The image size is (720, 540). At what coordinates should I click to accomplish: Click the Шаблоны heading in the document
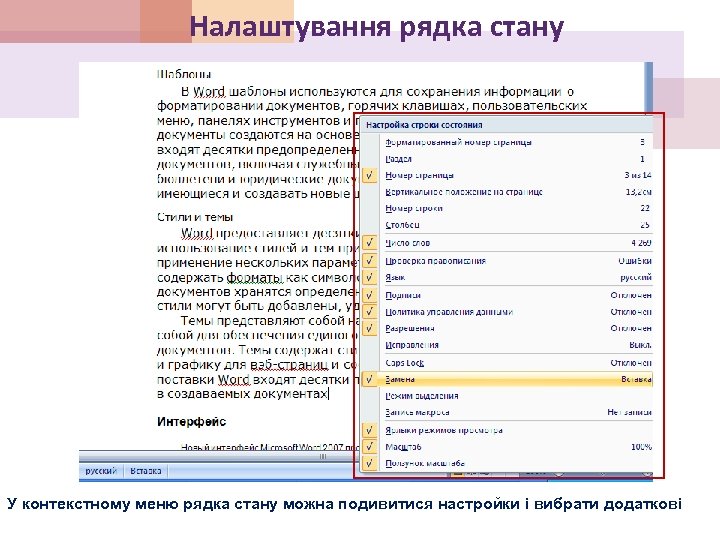point(184,74)
